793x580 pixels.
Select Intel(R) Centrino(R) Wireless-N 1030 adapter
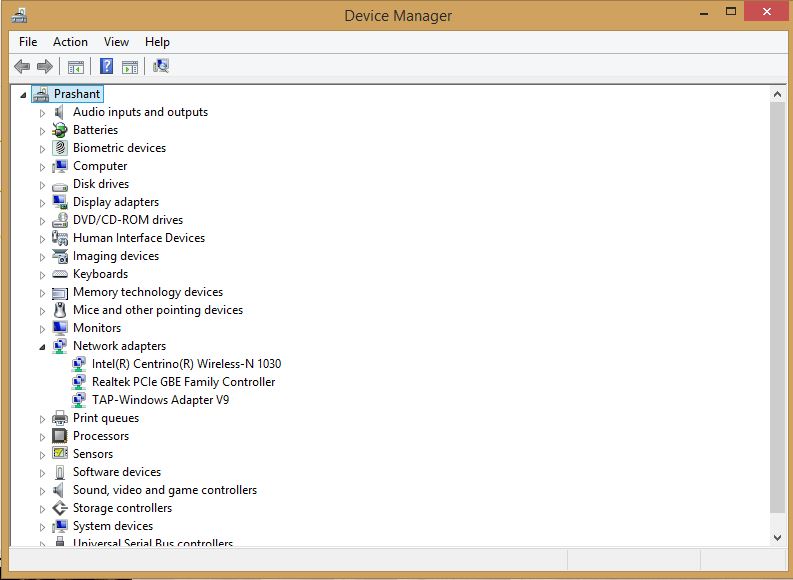[x=186, y=364]
